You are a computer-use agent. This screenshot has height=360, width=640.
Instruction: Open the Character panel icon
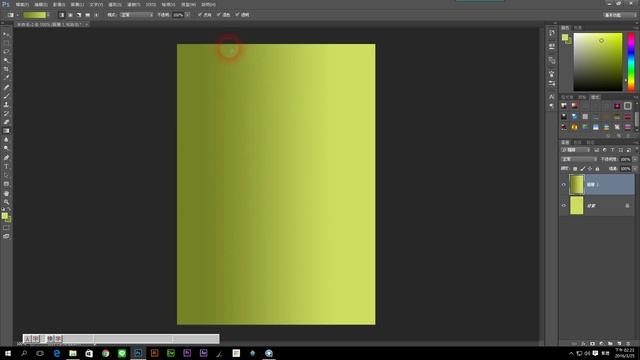pos(552,97)
